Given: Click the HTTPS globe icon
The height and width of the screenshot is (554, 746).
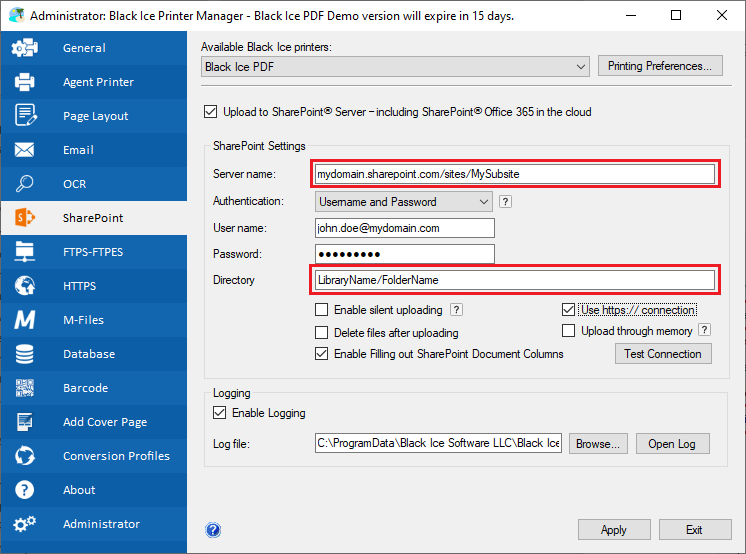Looking at the screenshot, I should point(25,286).
